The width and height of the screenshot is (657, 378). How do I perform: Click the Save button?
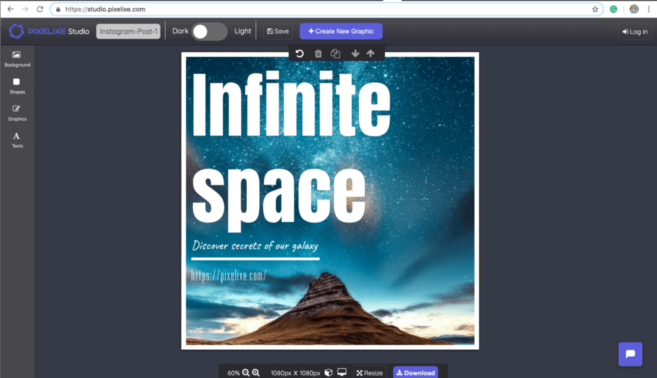point(278,31)
